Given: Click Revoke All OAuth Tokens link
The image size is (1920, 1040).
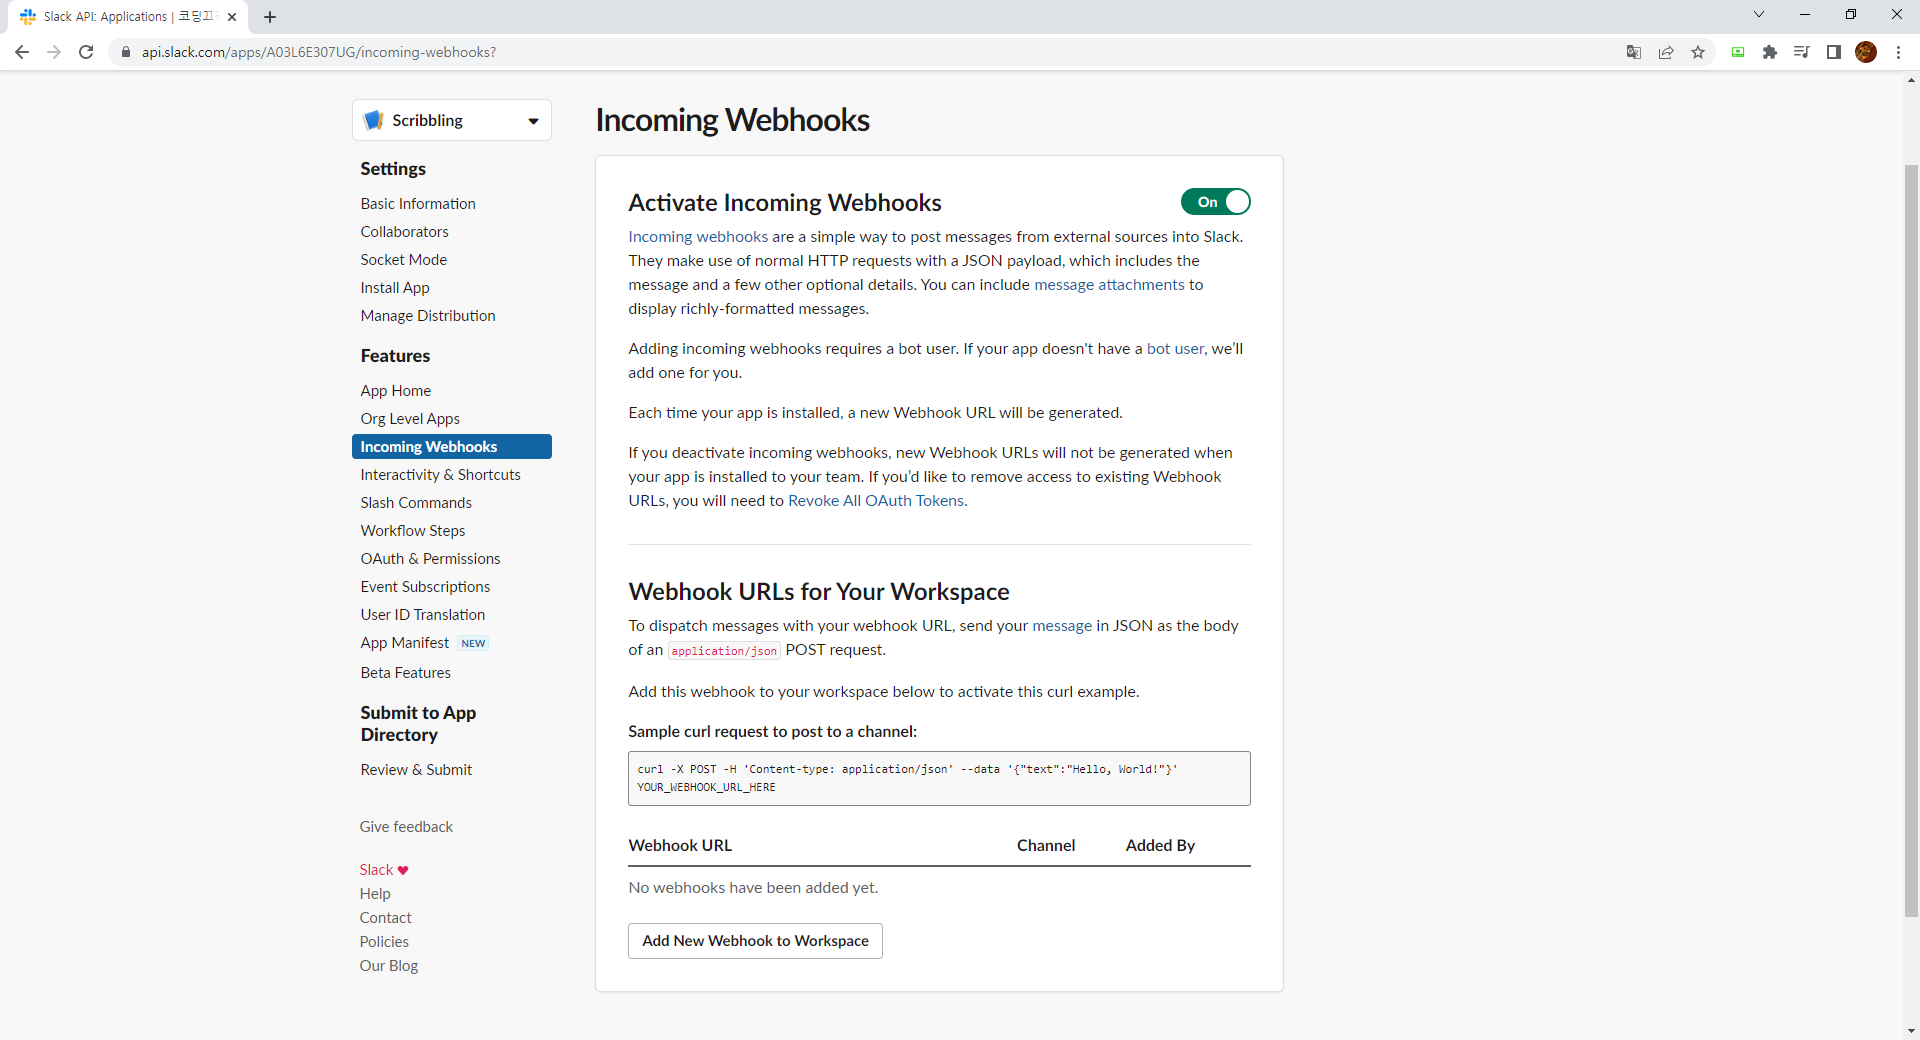Looking at the screenshot, I should tap(876, 500).
